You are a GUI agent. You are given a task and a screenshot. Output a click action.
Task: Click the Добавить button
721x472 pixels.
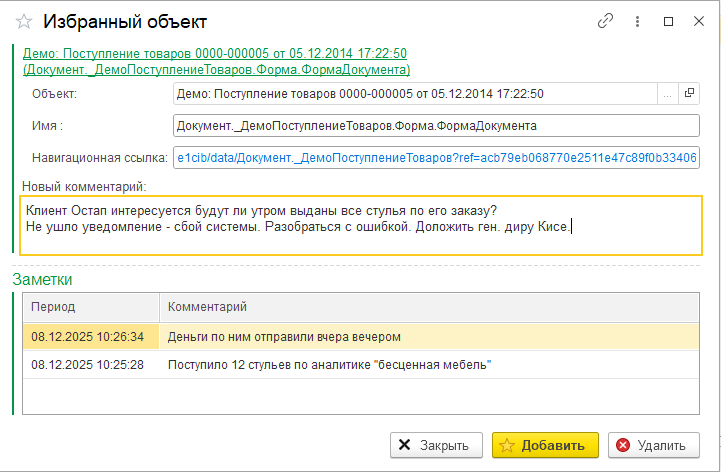tap(545, 445)
